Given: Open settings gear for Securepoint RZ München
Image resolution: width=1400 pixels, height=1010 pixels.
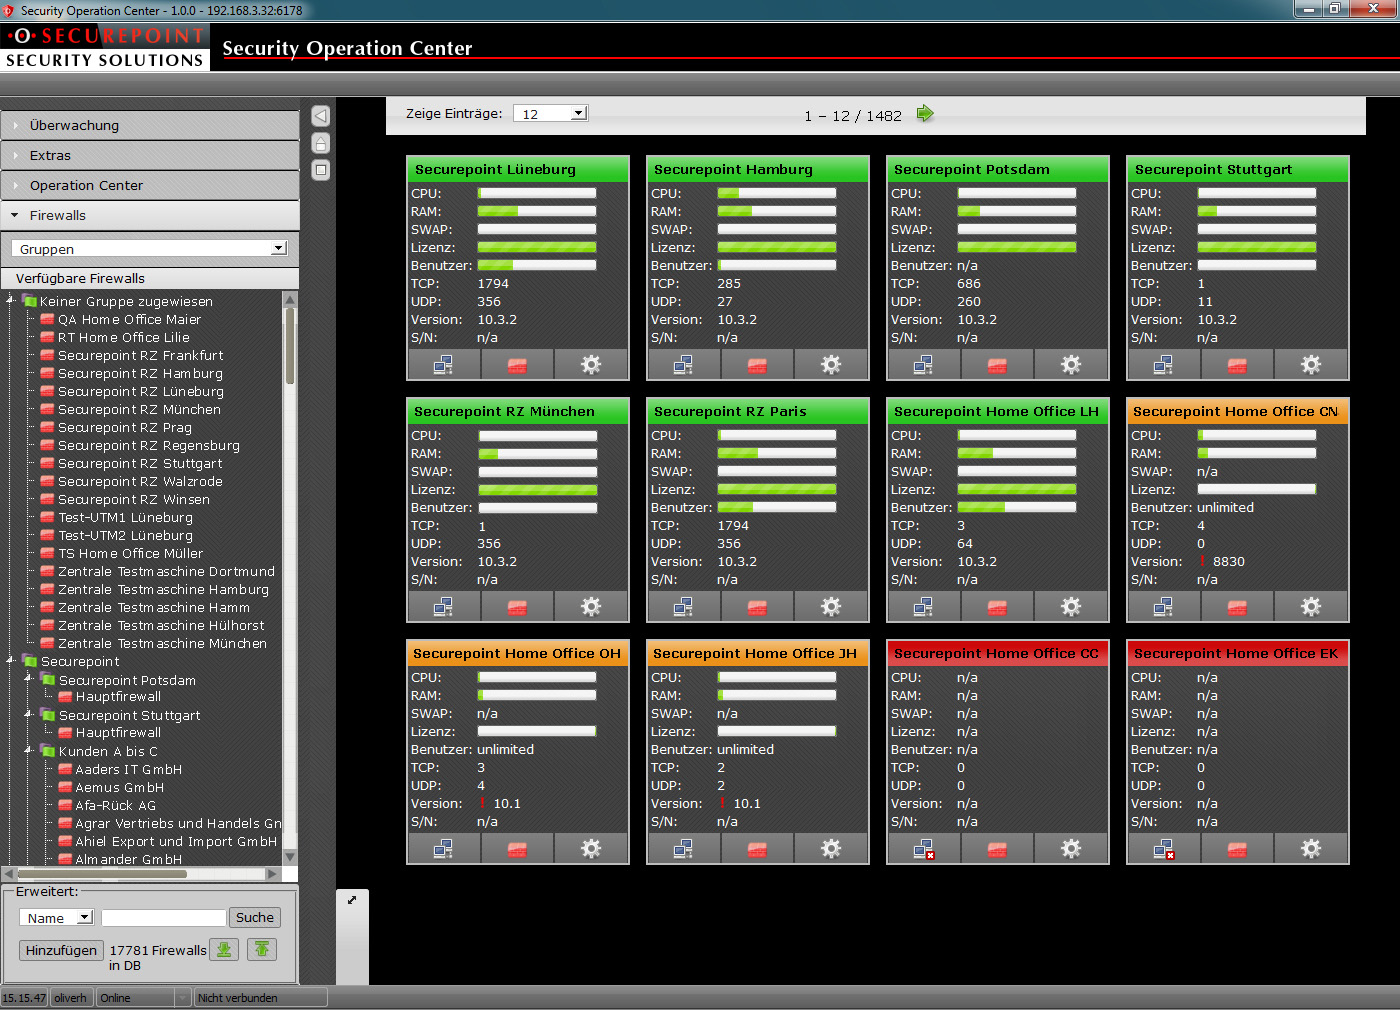Looking at the screenshot, I should [x=591, y=607].
